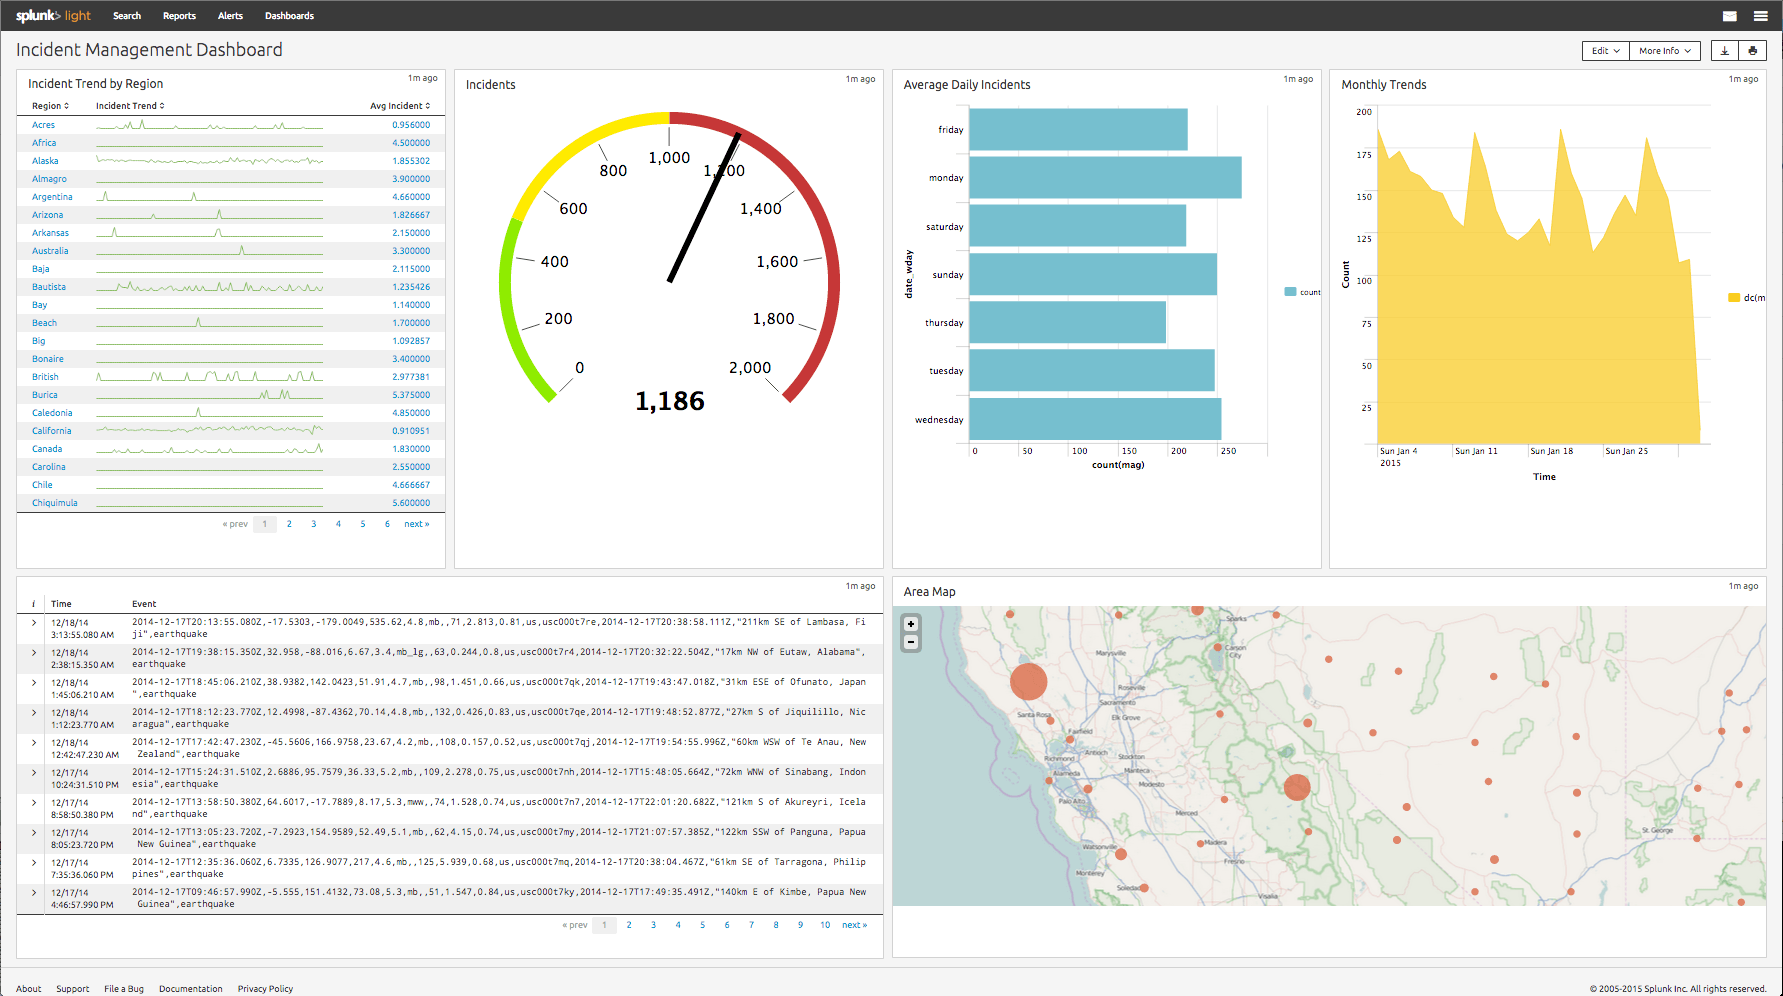Click the print dashboard icon
The image size is (1783, 996).
click(1752, 50)
